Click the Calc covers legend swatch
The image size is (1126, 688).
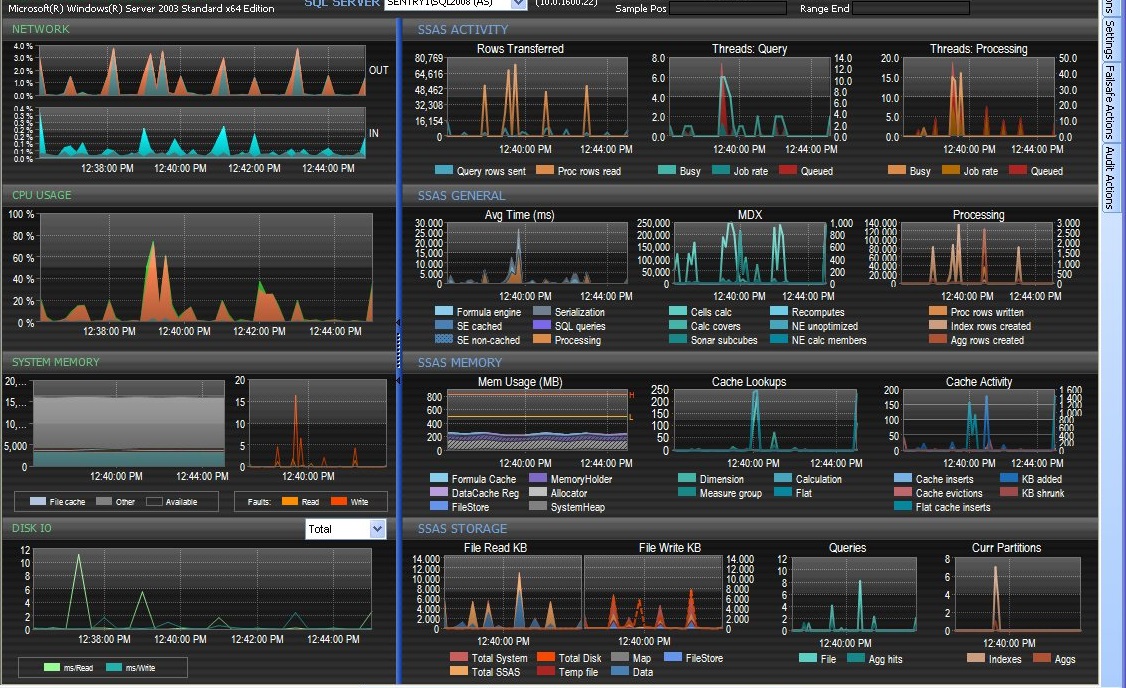[678, 325]
